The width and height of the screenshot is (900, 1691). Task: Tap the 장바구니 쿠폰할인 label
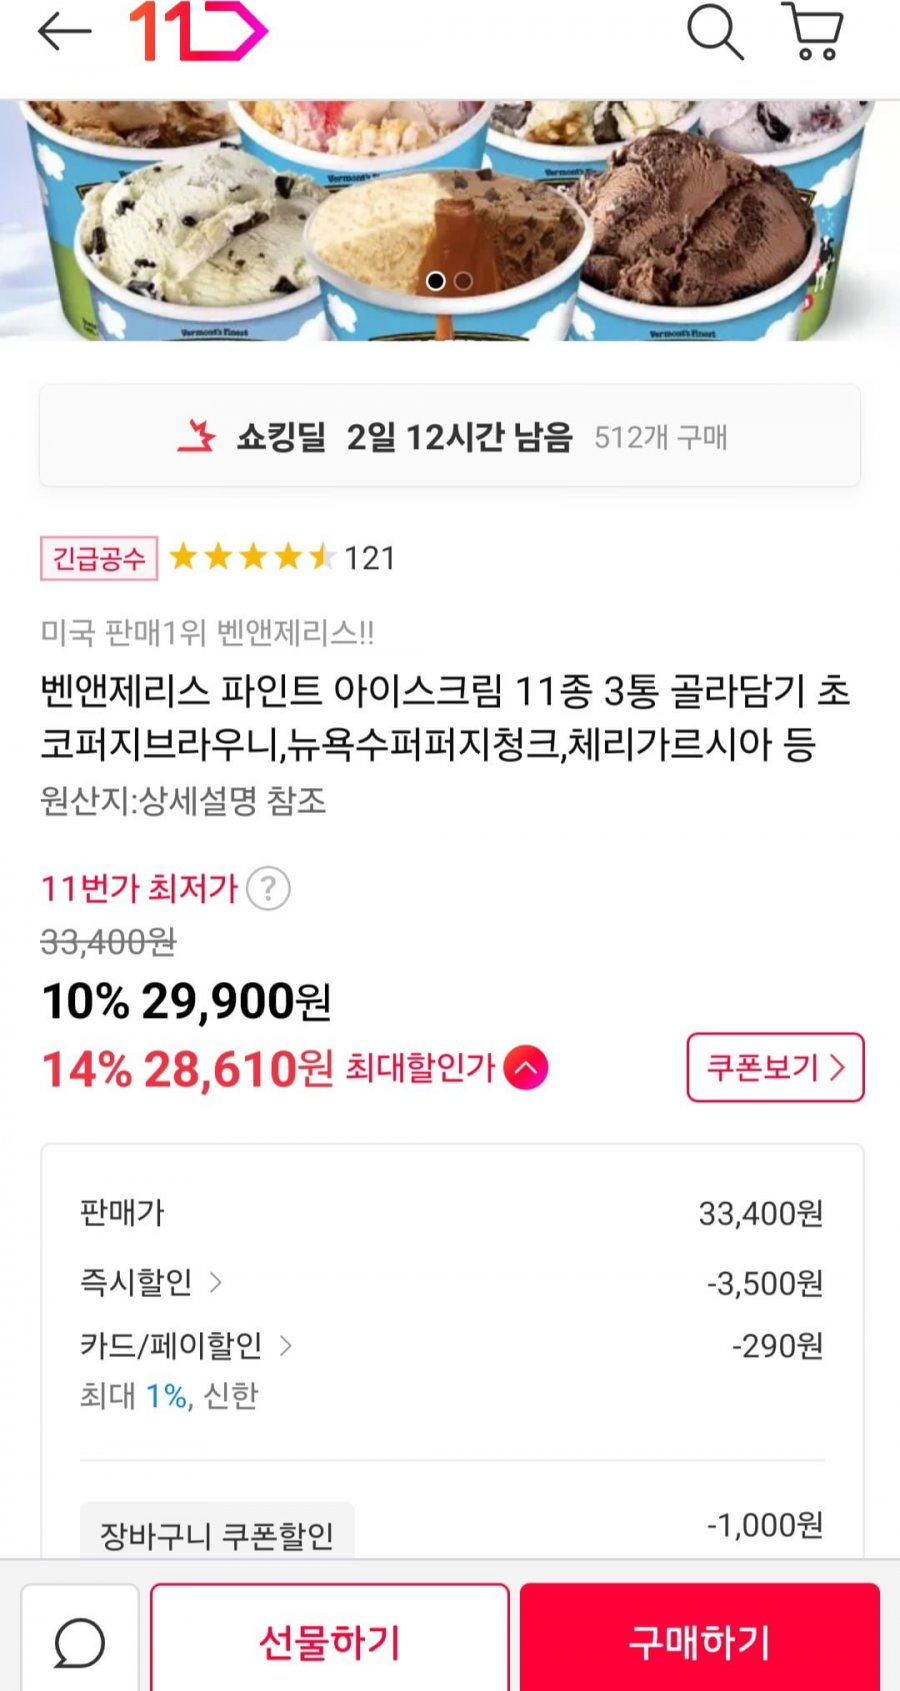pos(217,1535)
